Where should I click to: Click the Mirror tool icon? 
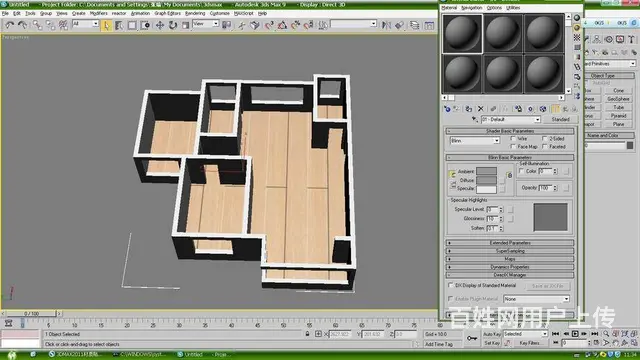click(x=386, y=26)
